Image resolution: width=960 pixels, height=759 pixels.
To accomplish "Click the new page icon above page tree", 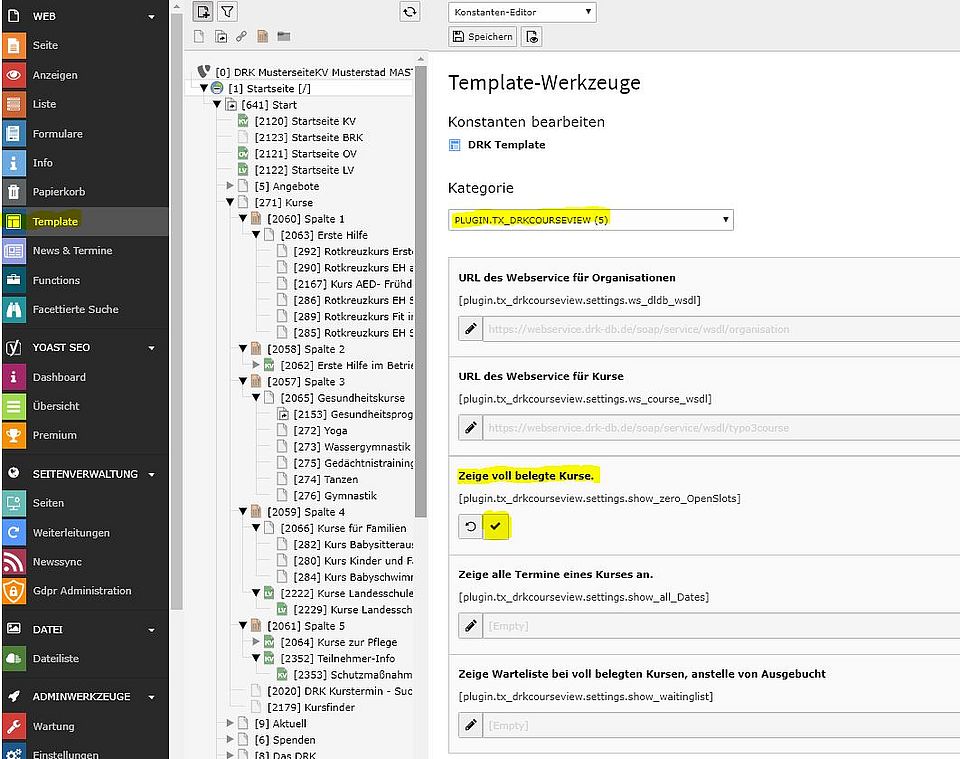I will 204,12.
